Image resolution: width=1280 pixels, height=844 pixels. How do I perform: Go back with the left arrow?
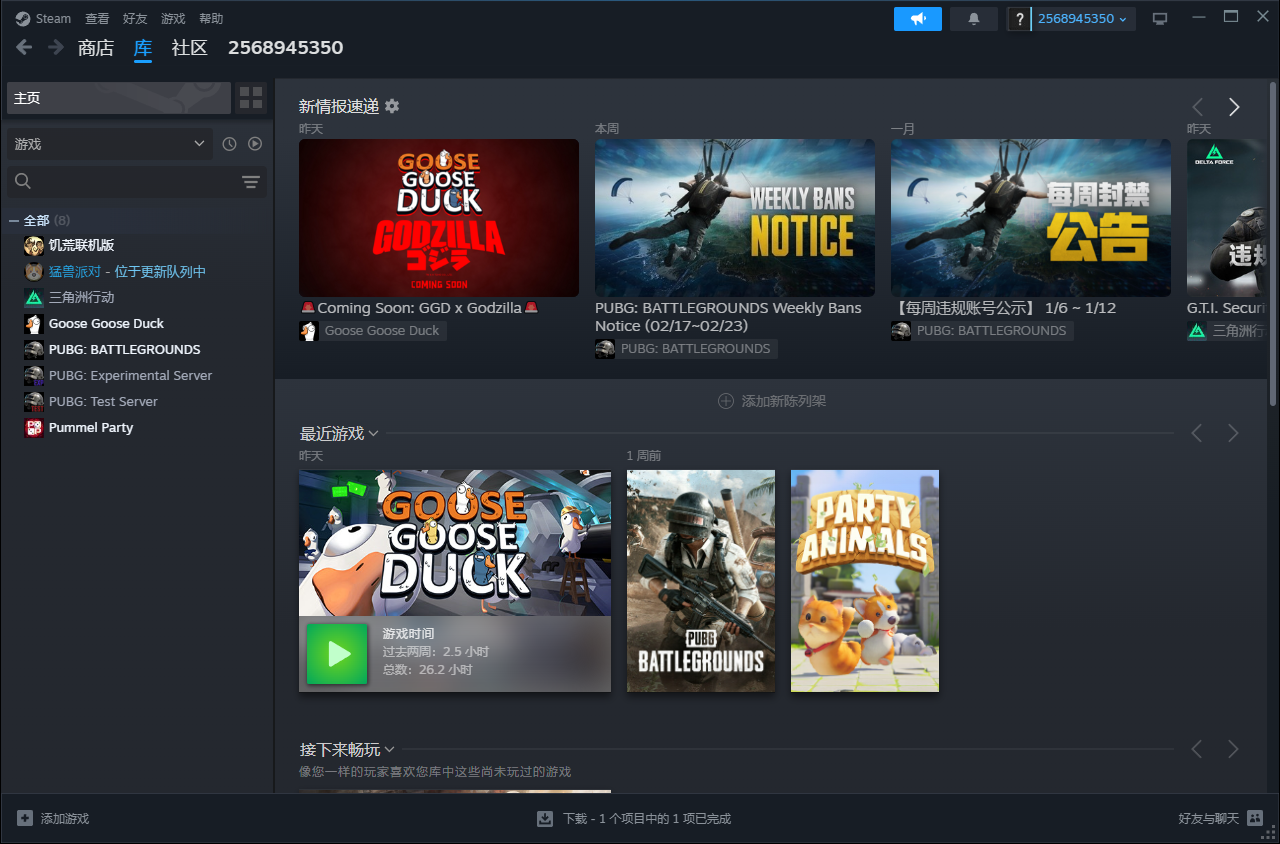(24, 47)
